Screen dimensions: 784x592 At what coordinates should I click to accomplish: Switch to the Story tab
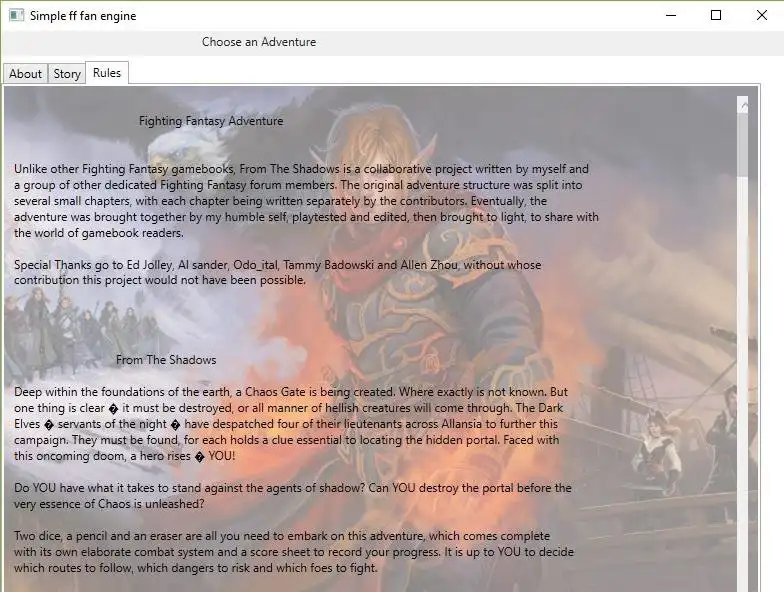pyautogui.click(x=67, y=74)
